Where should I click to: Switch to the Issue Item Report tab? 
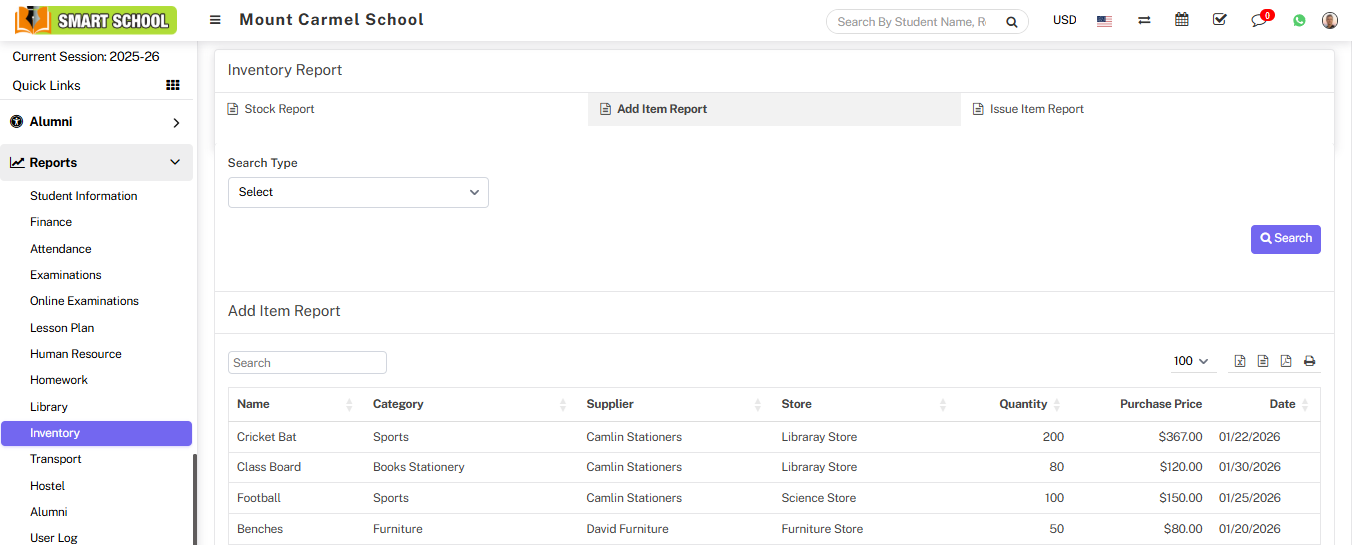1036,109
